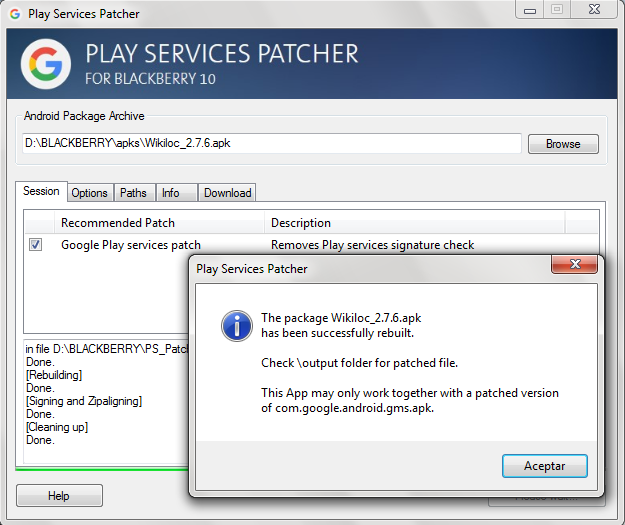Toggle the Google Play services patch checkbox

point(35,244)
